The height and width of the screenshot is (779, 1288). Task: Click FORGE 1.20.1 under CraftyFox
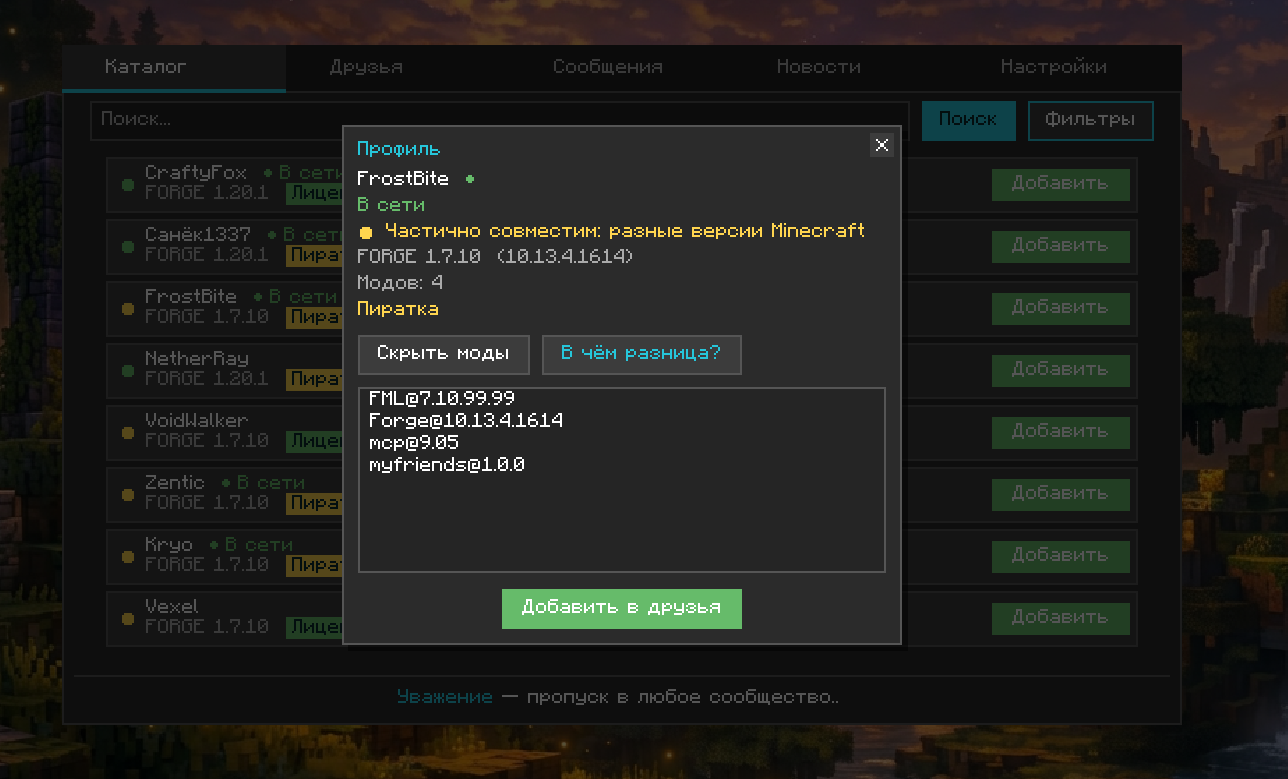(x=207, y=193)
